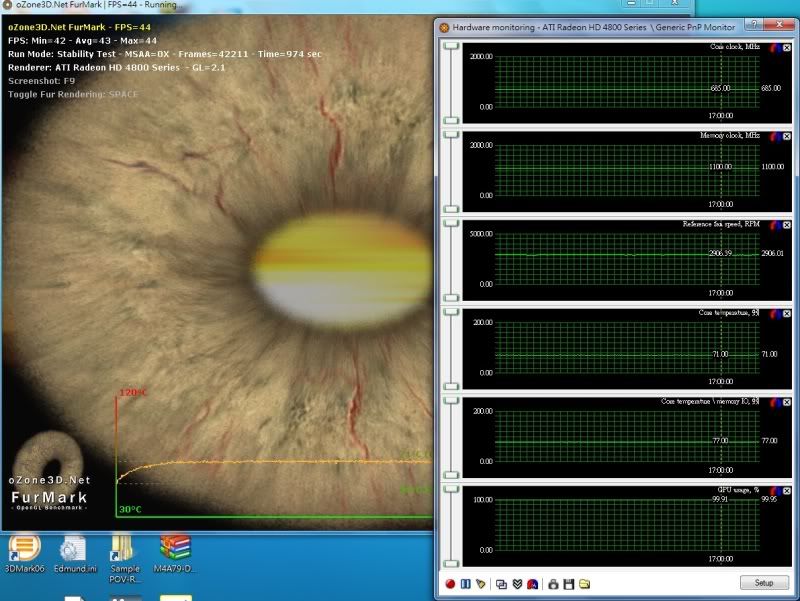Image resolution: width=800 pixels, height=601 pixels.
Task: Click the 30°C label on FurMark temperature graph
Action: click(130, 509)
